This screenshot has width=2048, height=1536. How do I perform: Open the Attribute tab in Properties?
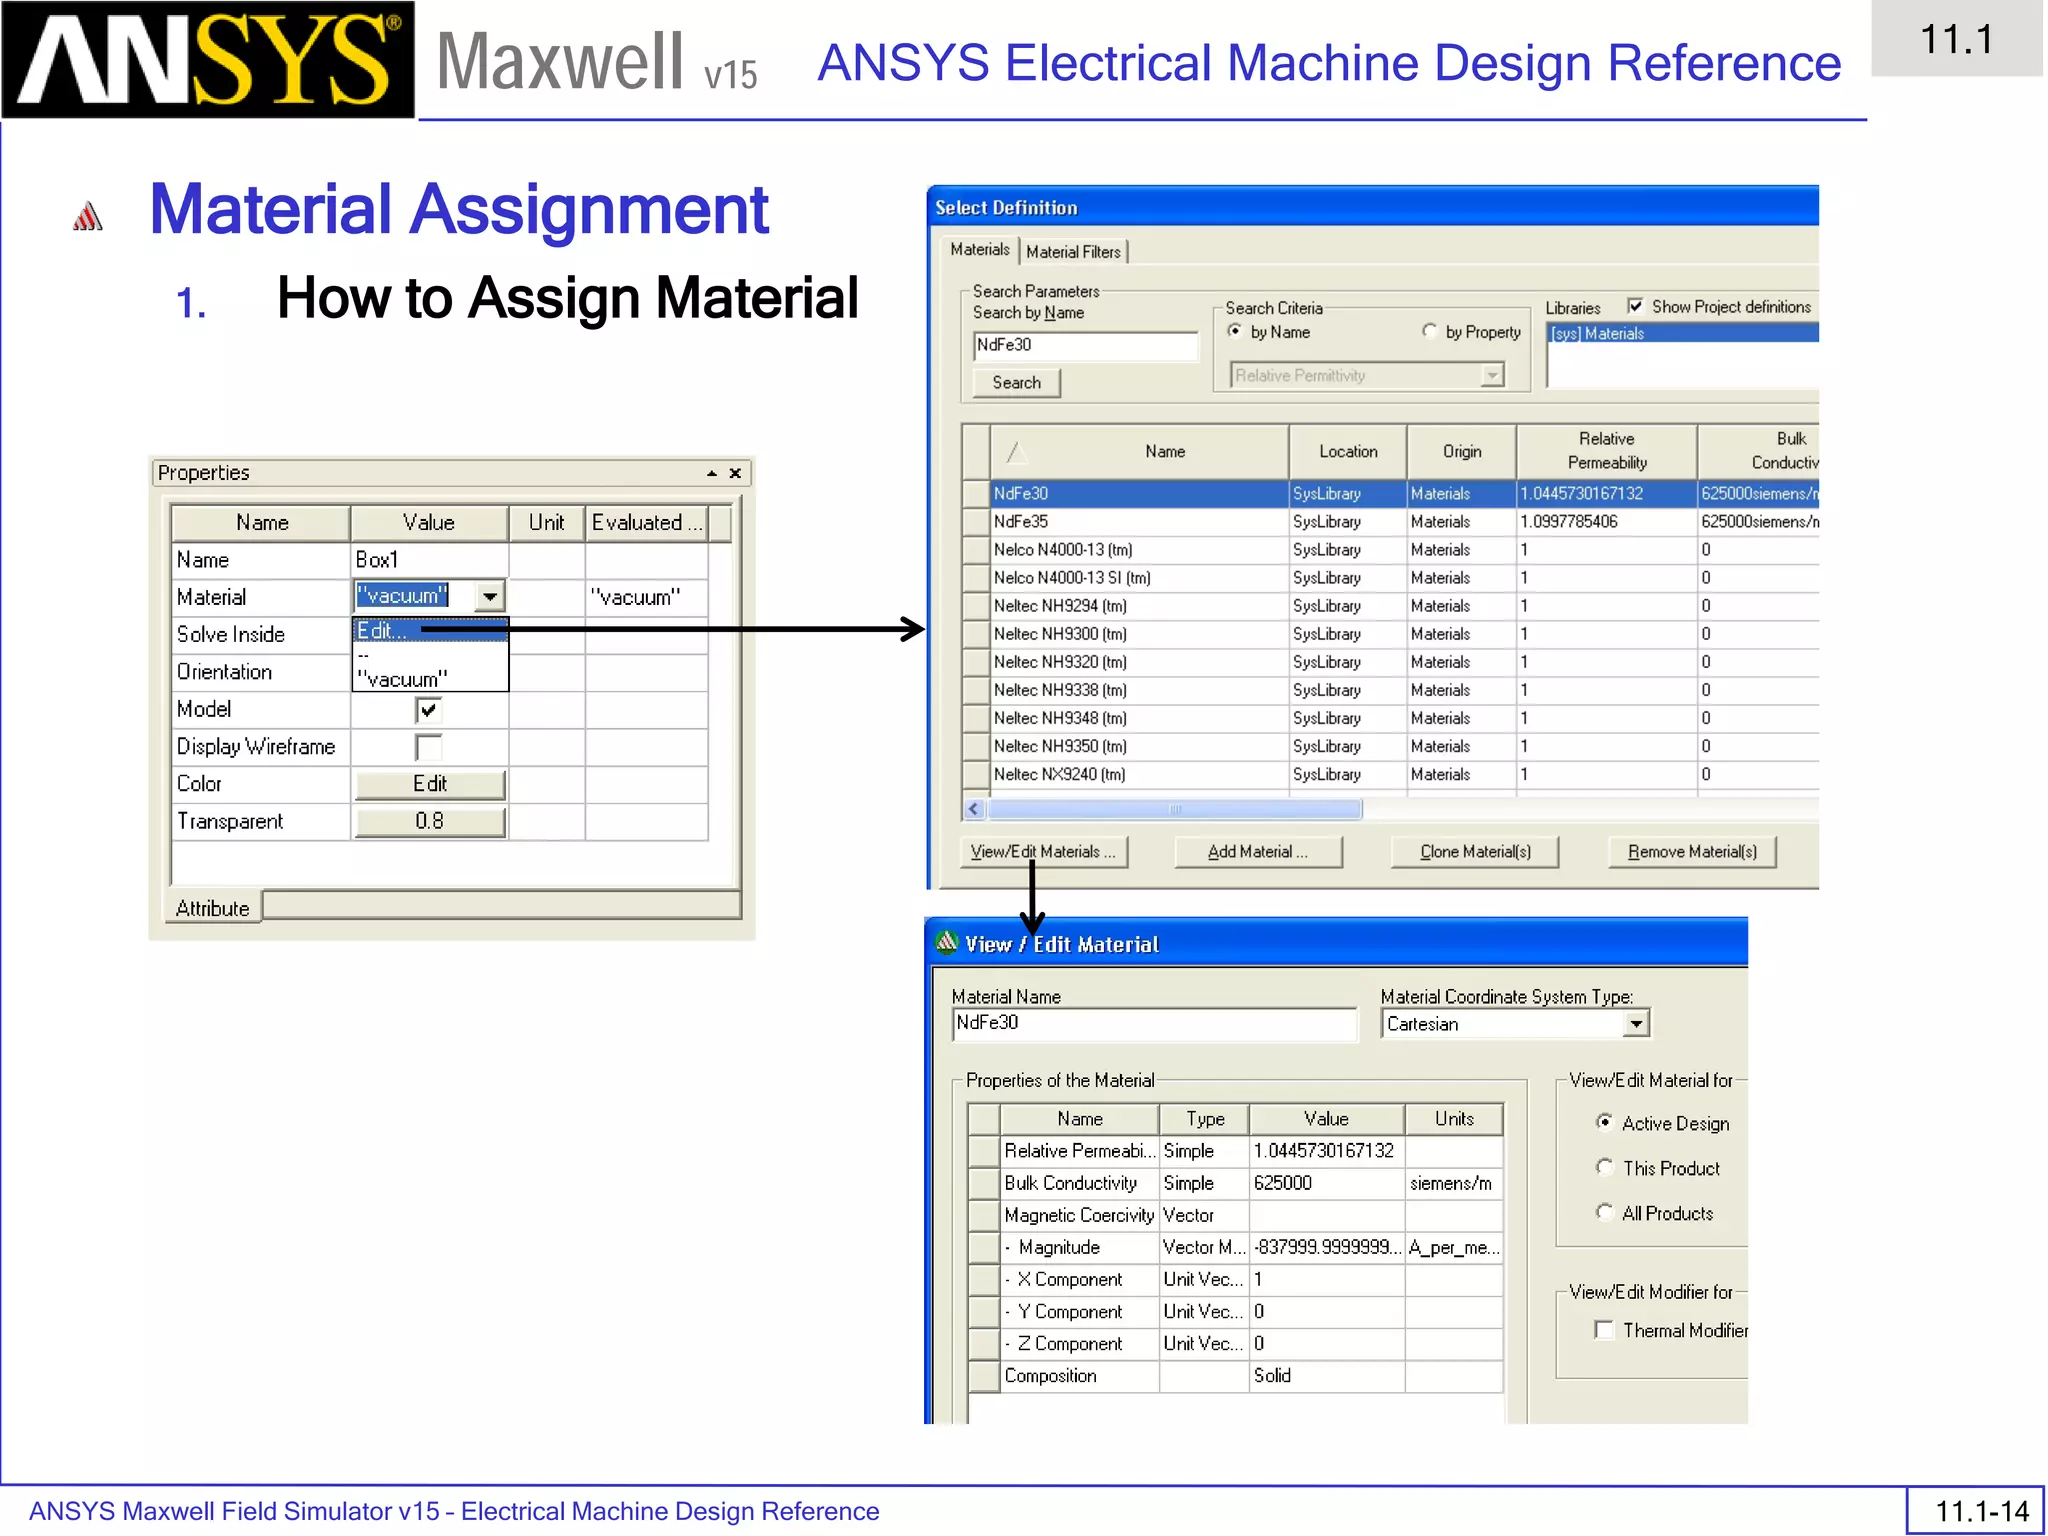tap(213, 908)
